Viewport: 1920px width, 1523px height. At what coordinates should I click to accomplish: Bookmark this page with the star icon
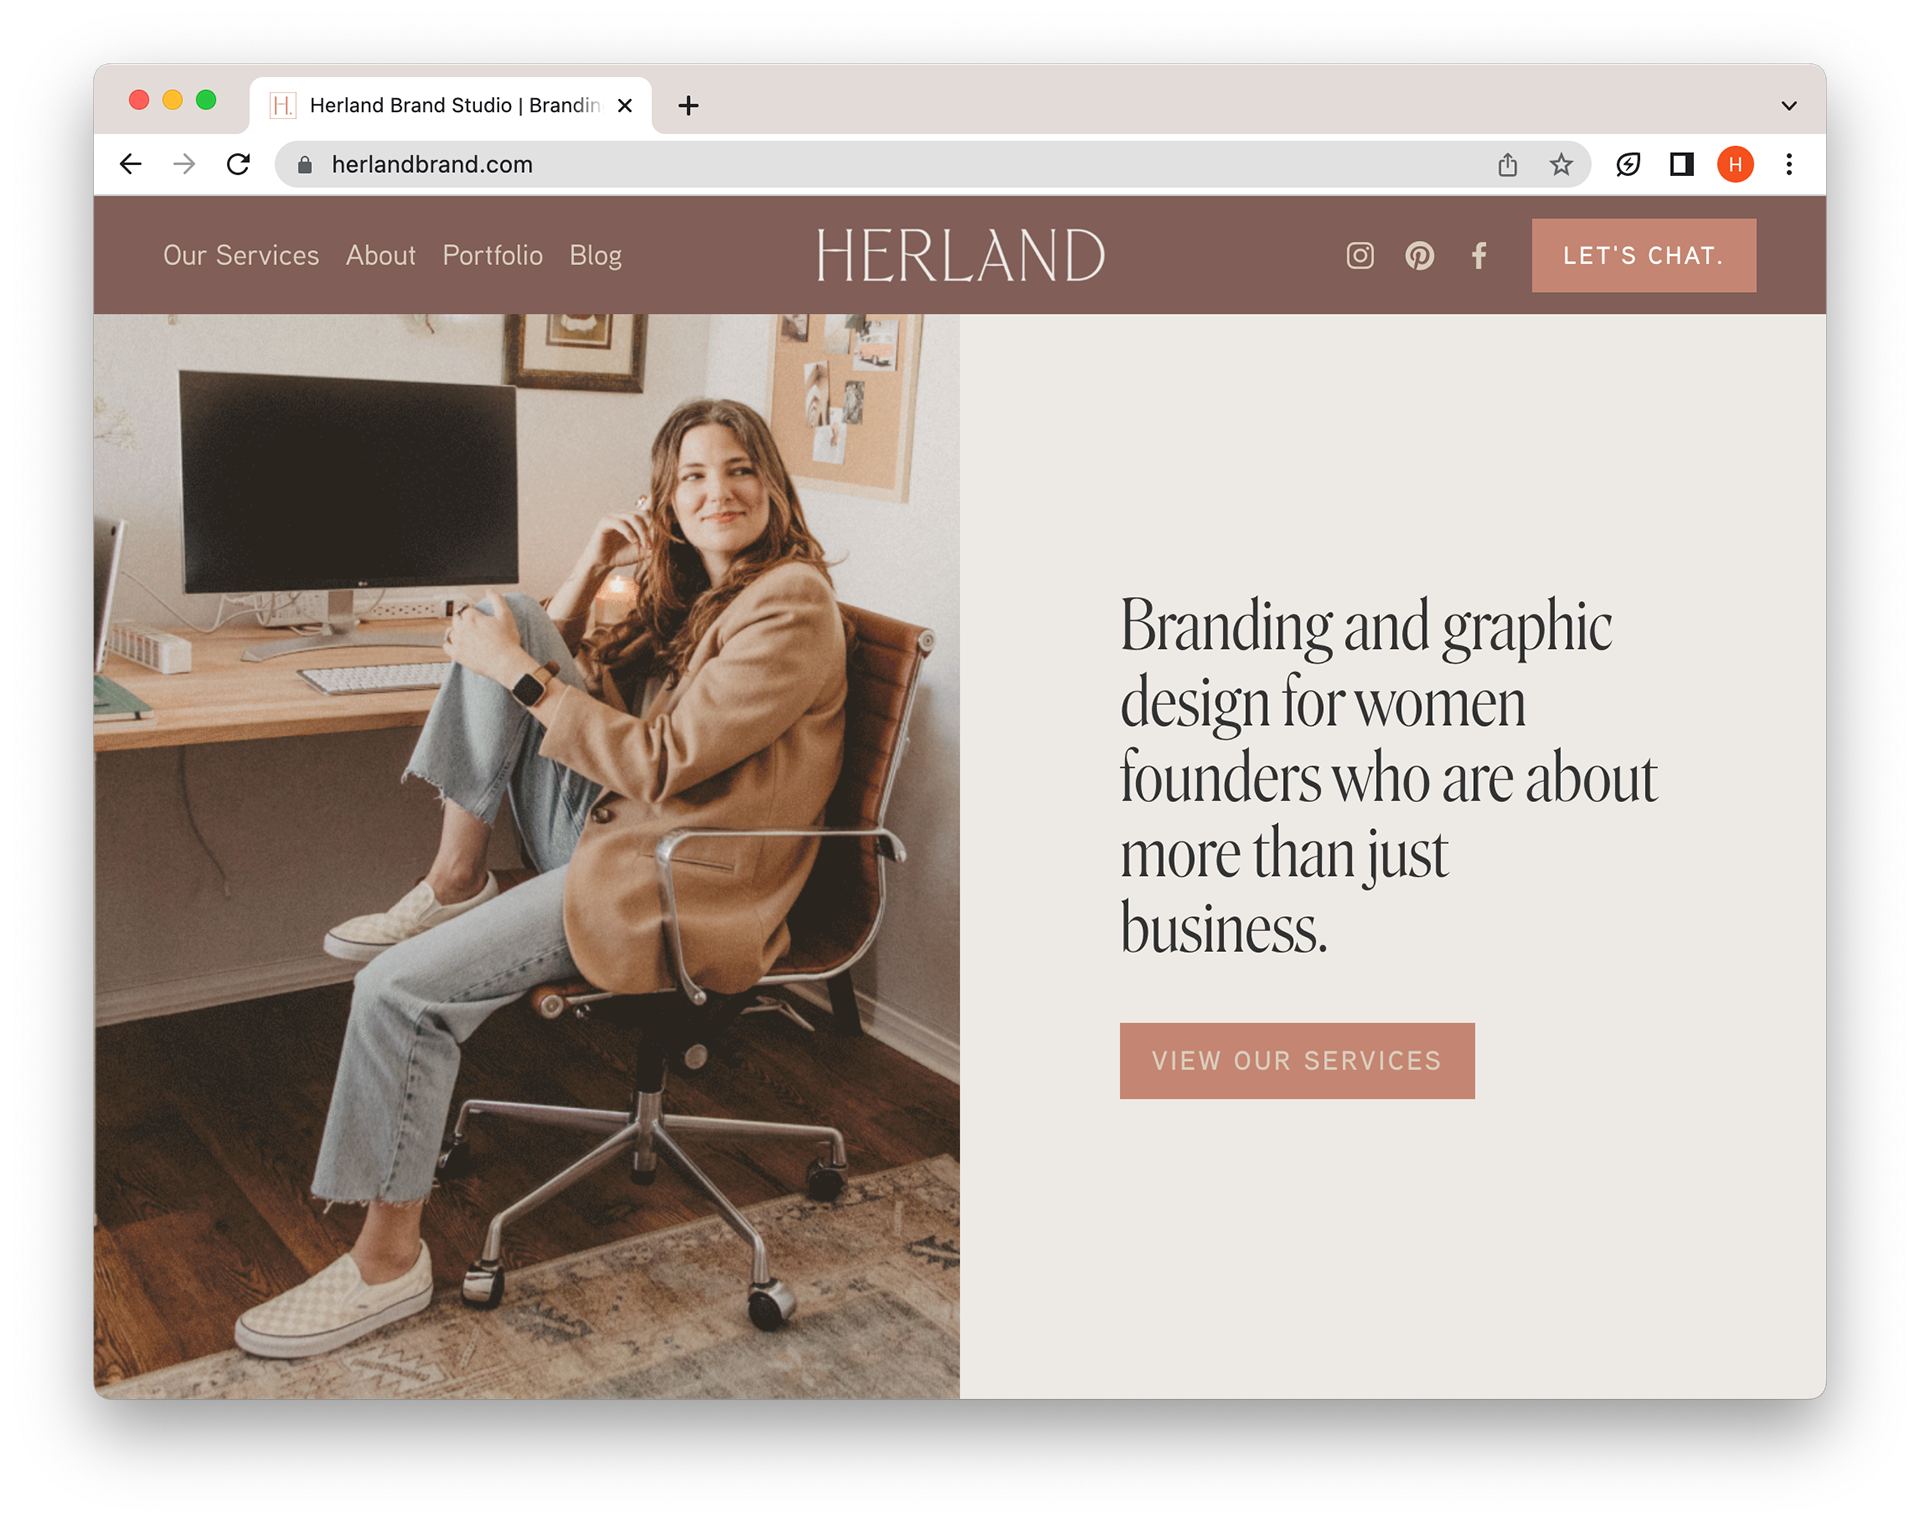1561,164
